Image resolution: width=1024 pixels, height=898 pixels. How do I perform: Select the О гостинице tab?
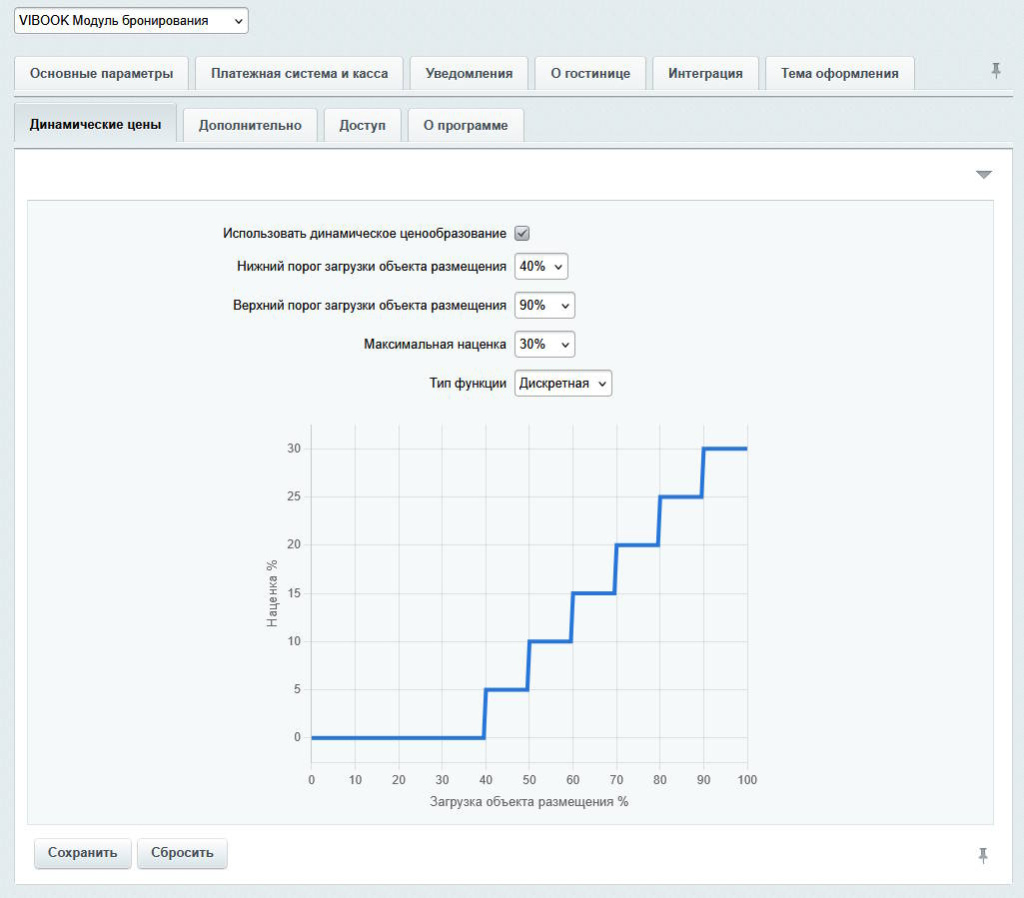(590, 74)
